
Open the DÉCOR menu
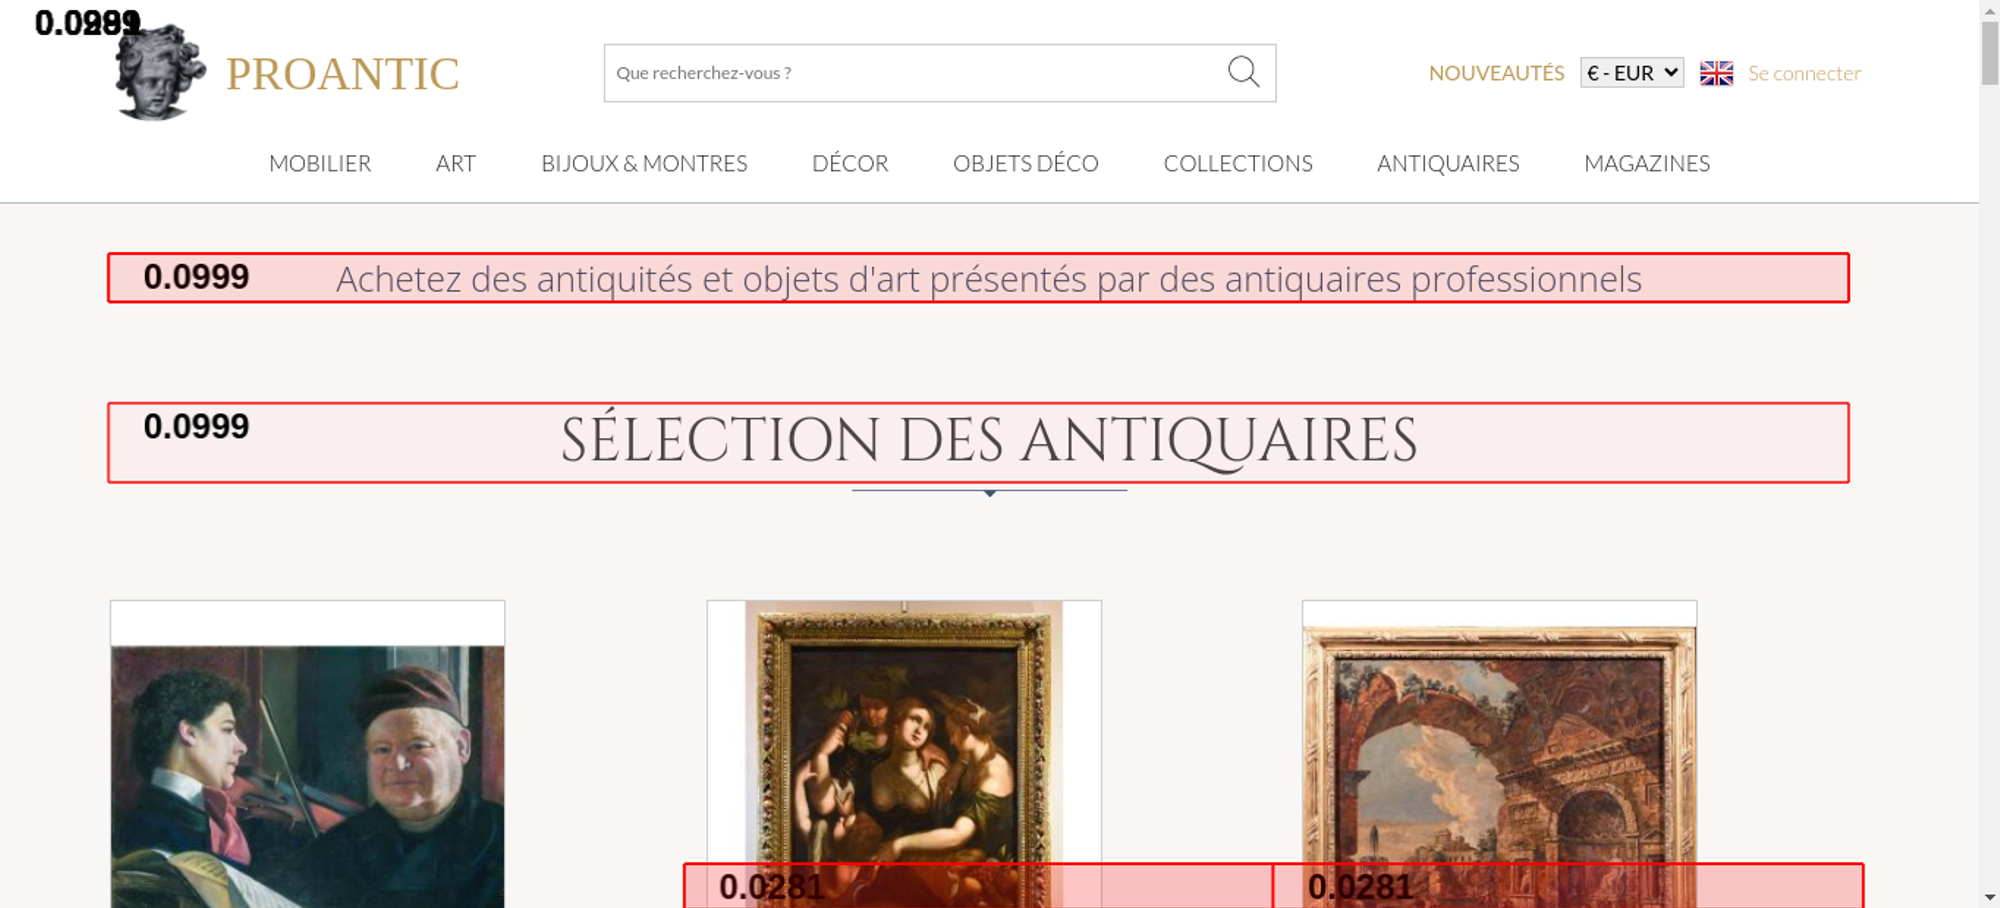(850, 163)
